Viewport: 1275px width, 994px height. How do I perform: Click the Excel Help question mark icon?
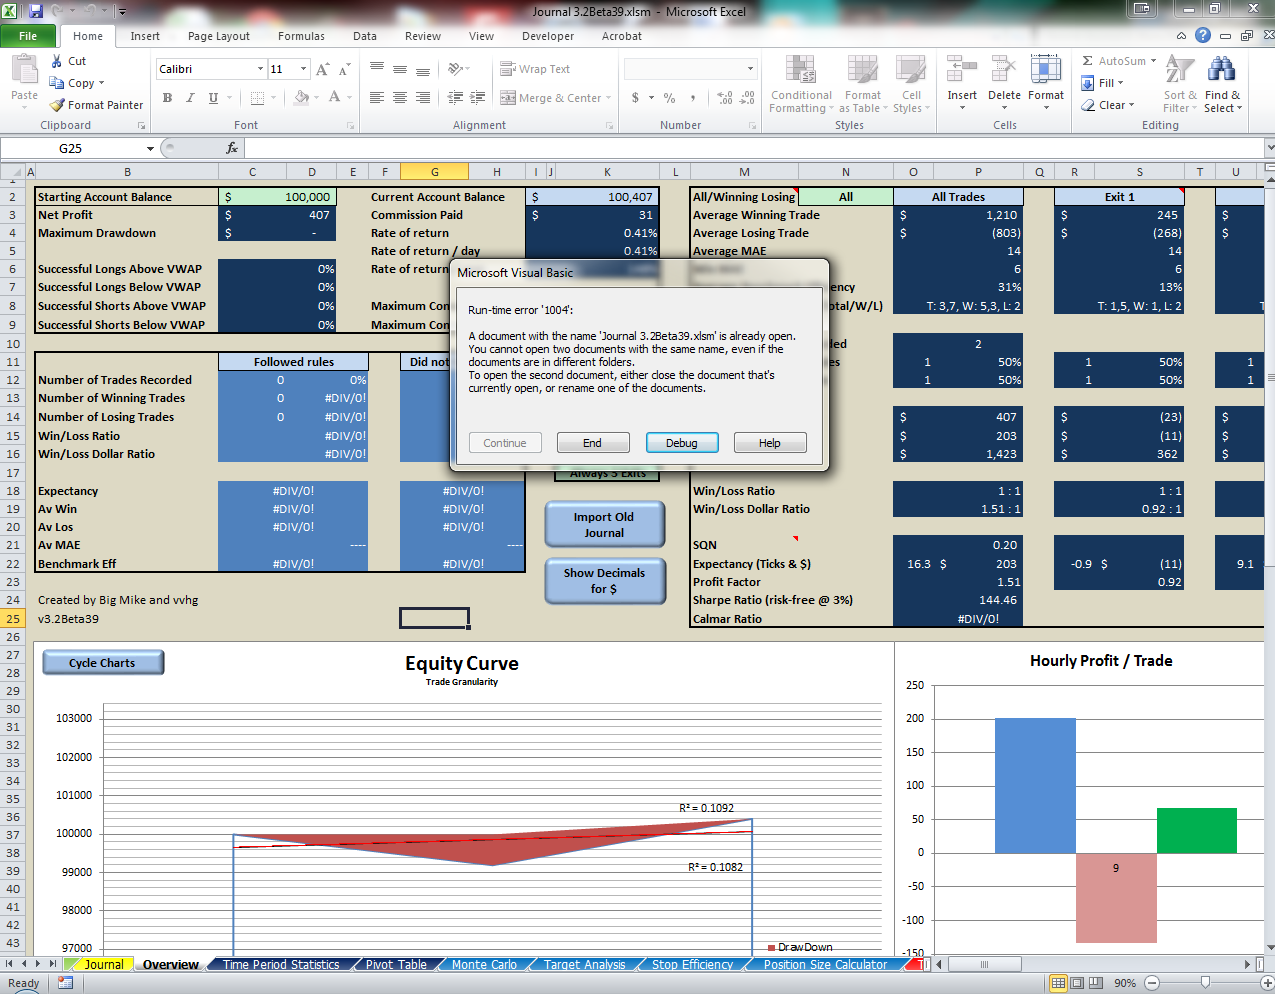1203,36
